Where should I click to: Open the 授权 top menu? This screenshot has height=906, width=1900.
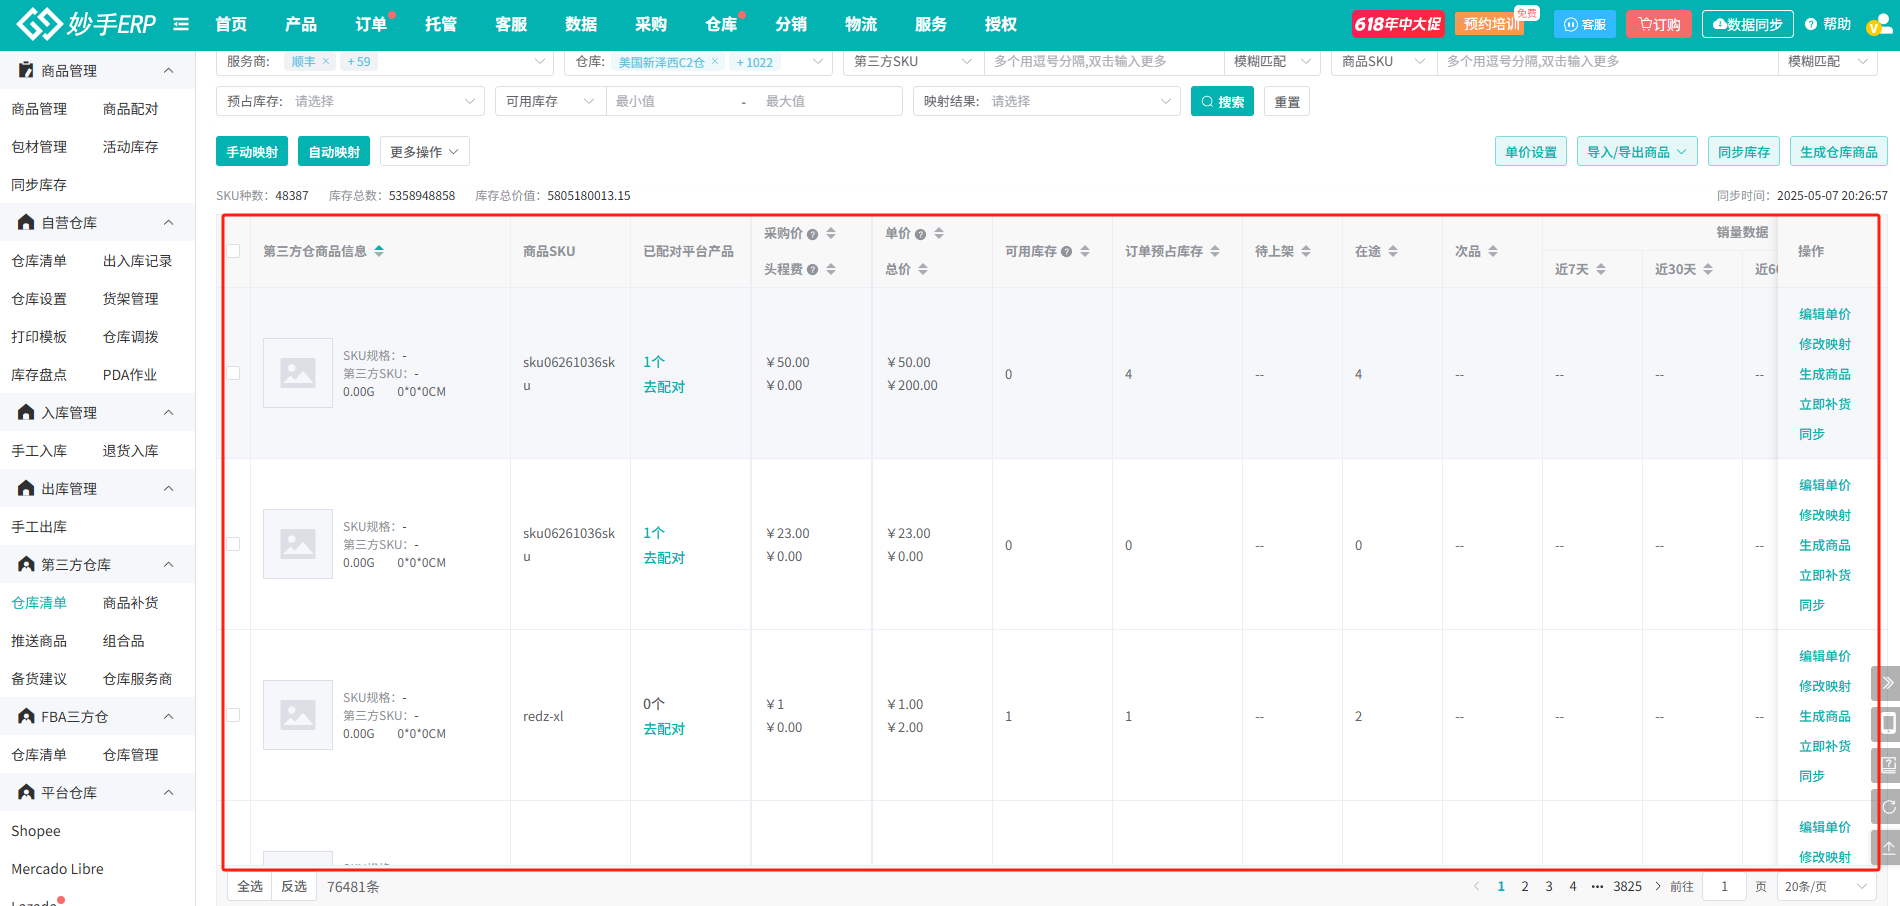(x=1001, y=24)
